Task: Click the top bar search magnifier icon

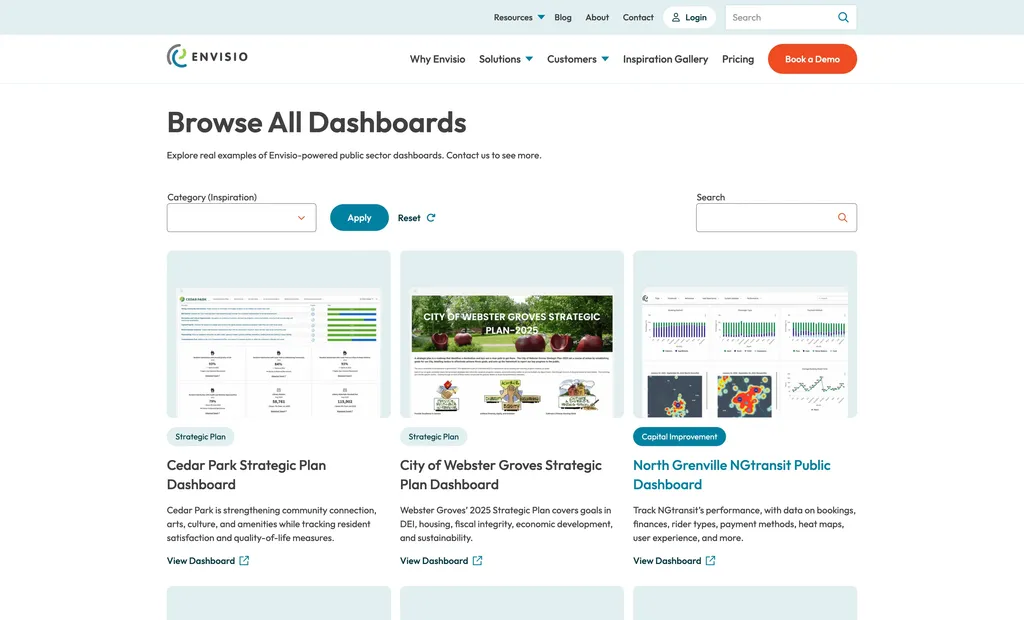Action: (843, 18)
